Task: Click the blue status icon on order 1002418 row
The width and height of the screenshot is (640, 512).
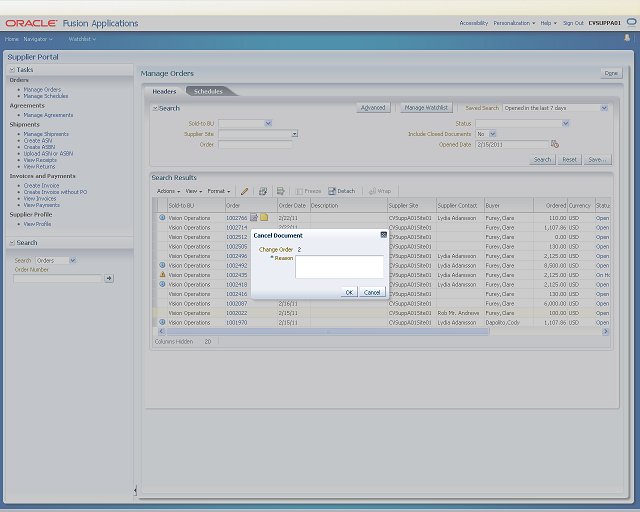Action: click(162, 284)
